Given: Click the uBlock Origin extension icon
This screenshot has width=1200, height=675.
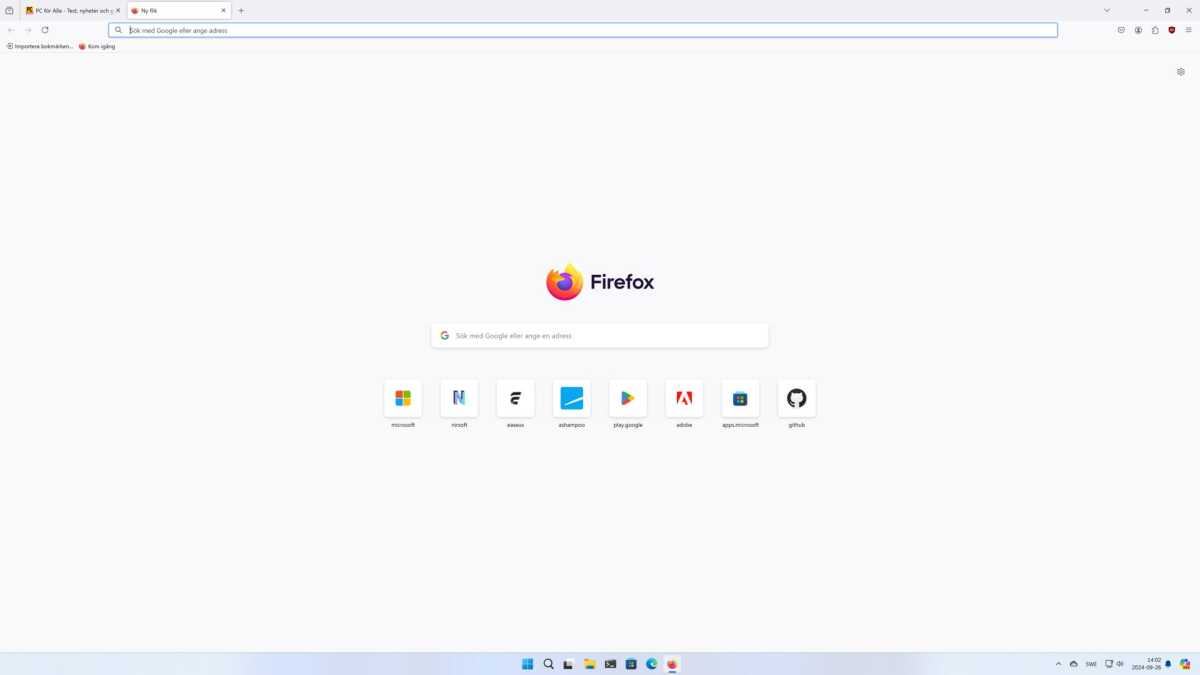Looking at the screenshot, I should point(1171,30).
